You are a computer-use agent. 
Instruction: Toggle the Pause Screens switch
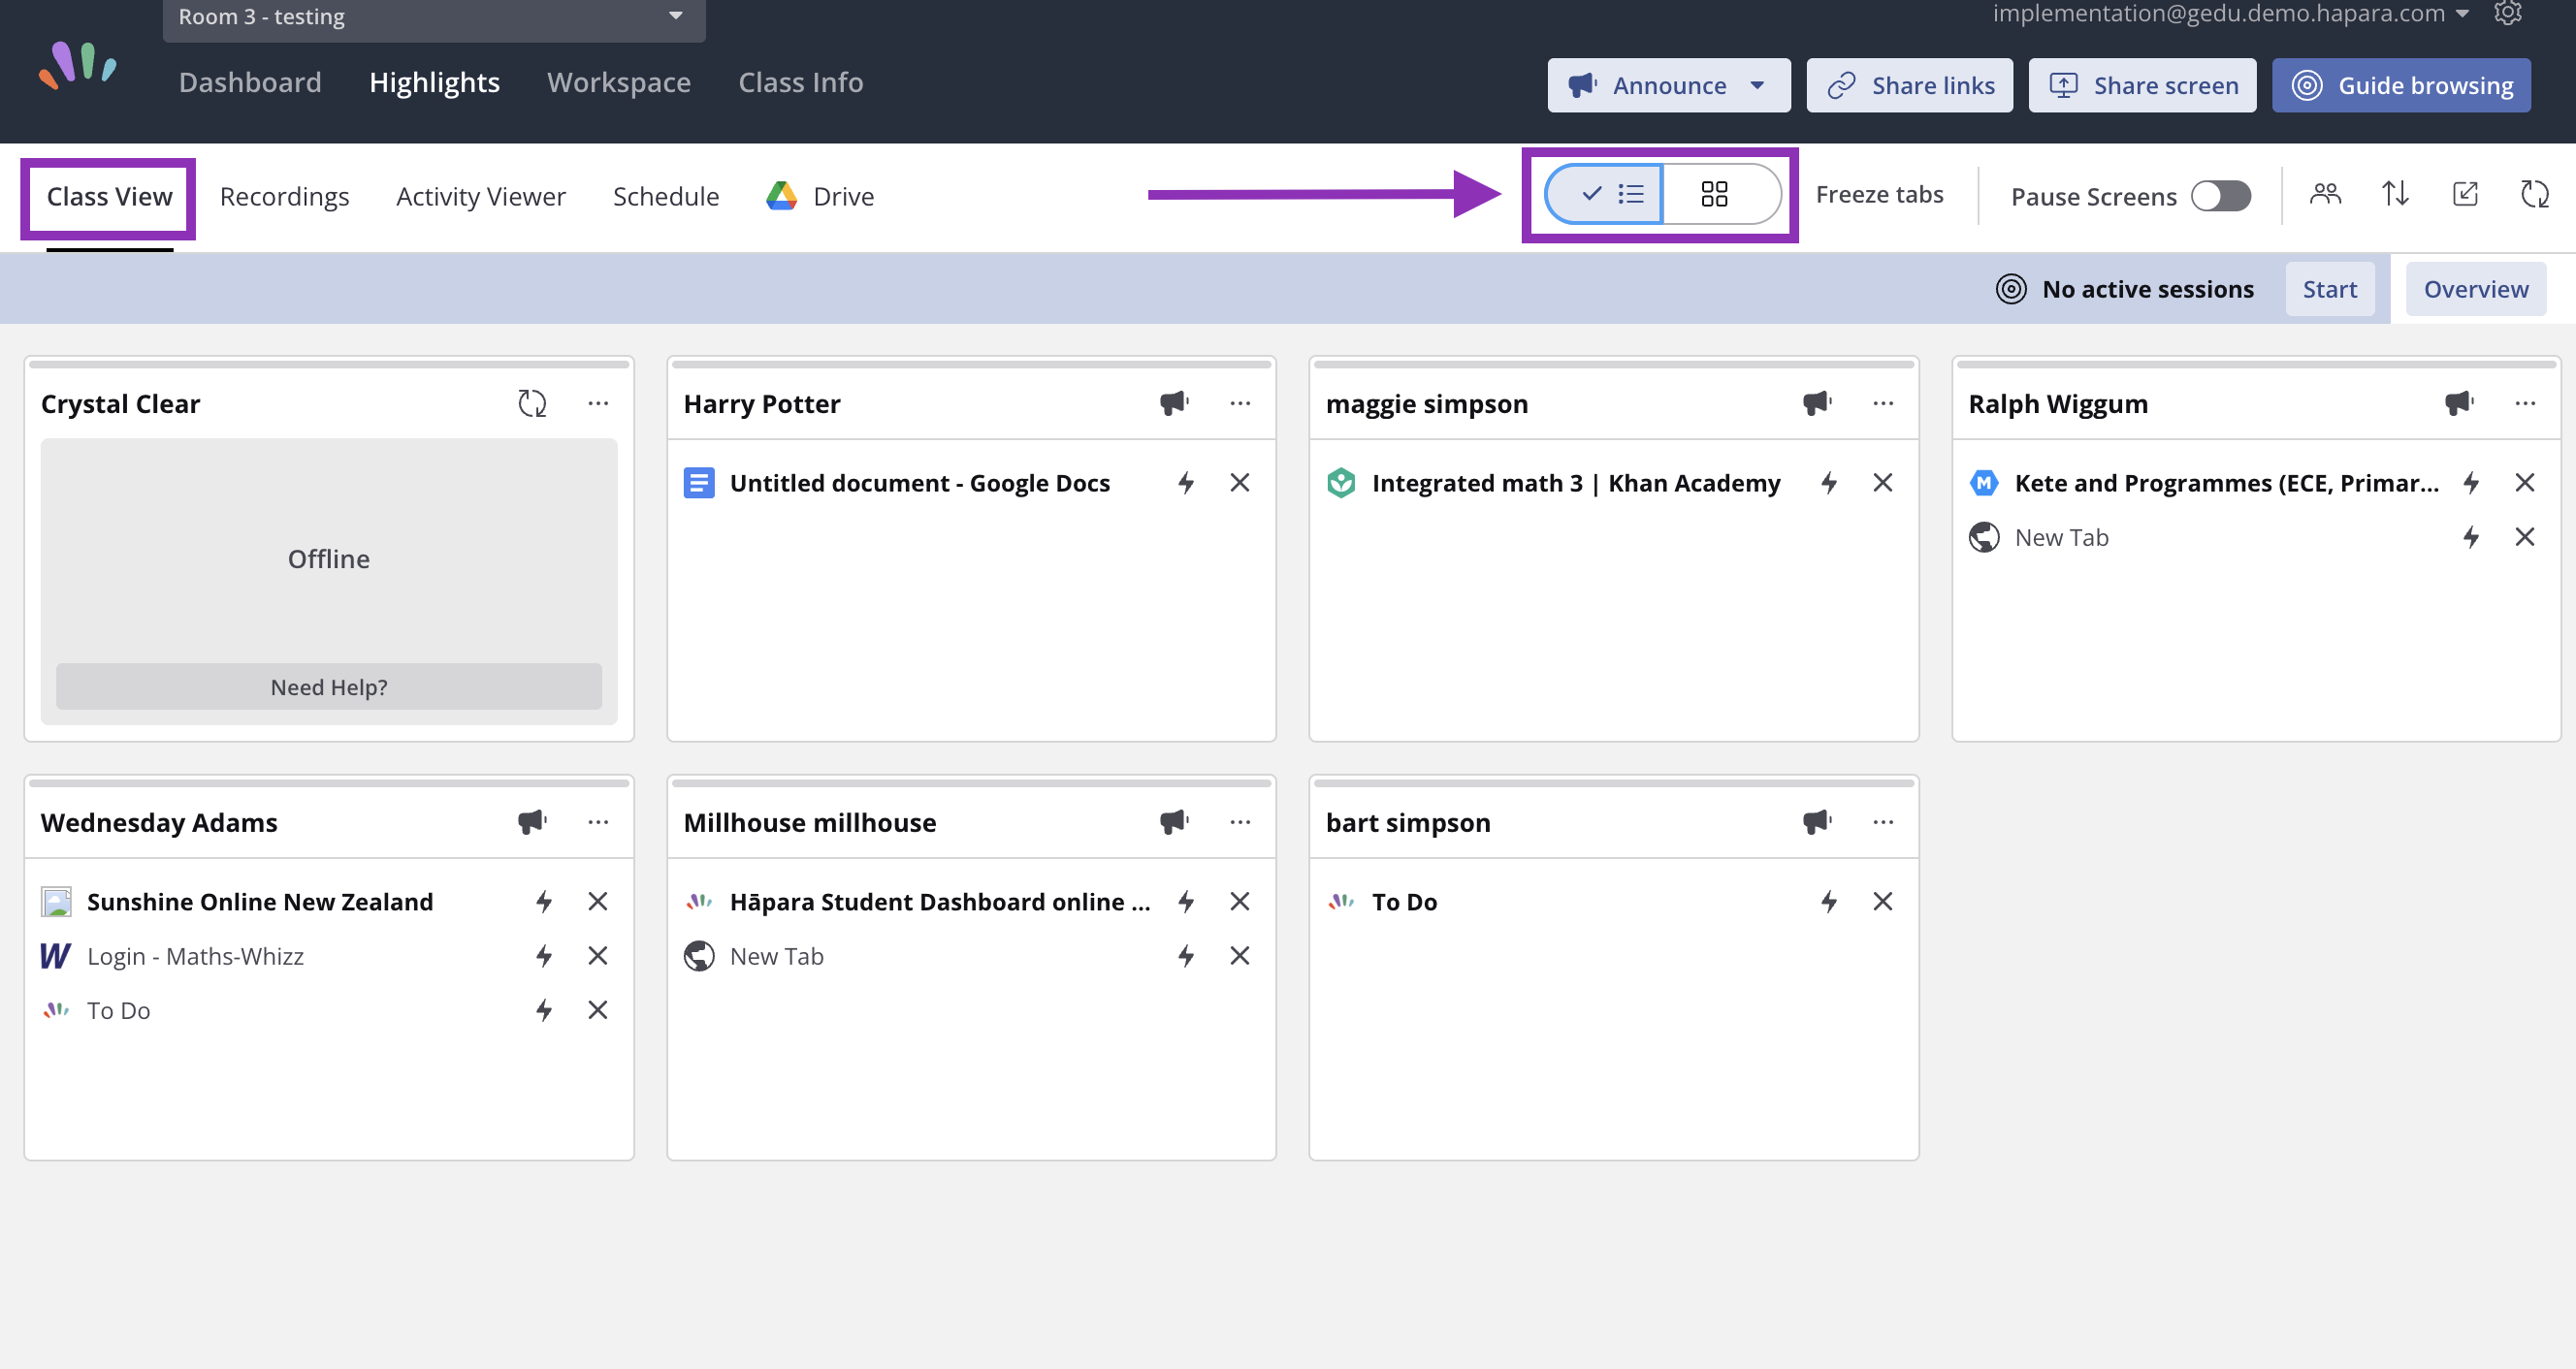tap(2221, 196)
